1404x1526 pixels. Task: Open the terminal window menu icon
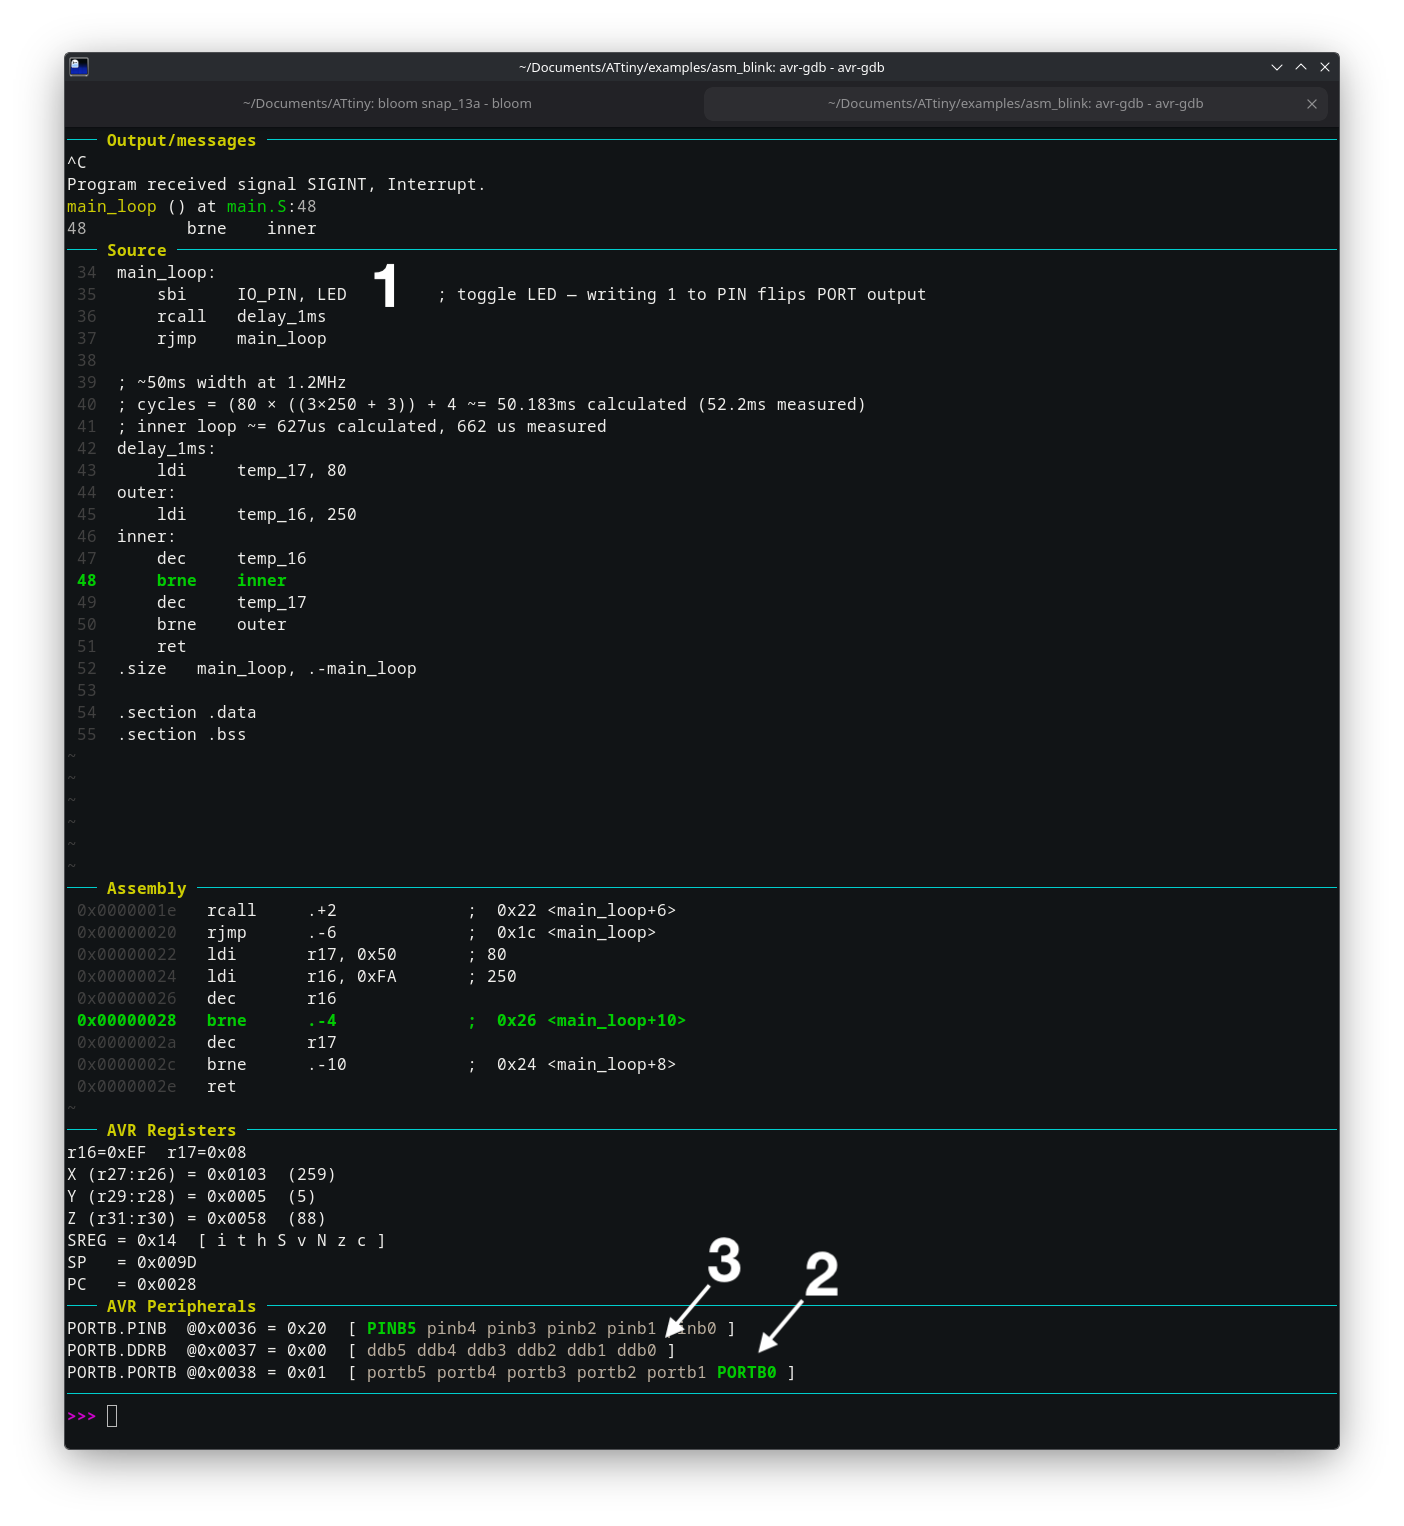pyautogui.click(x=79, y=67)
